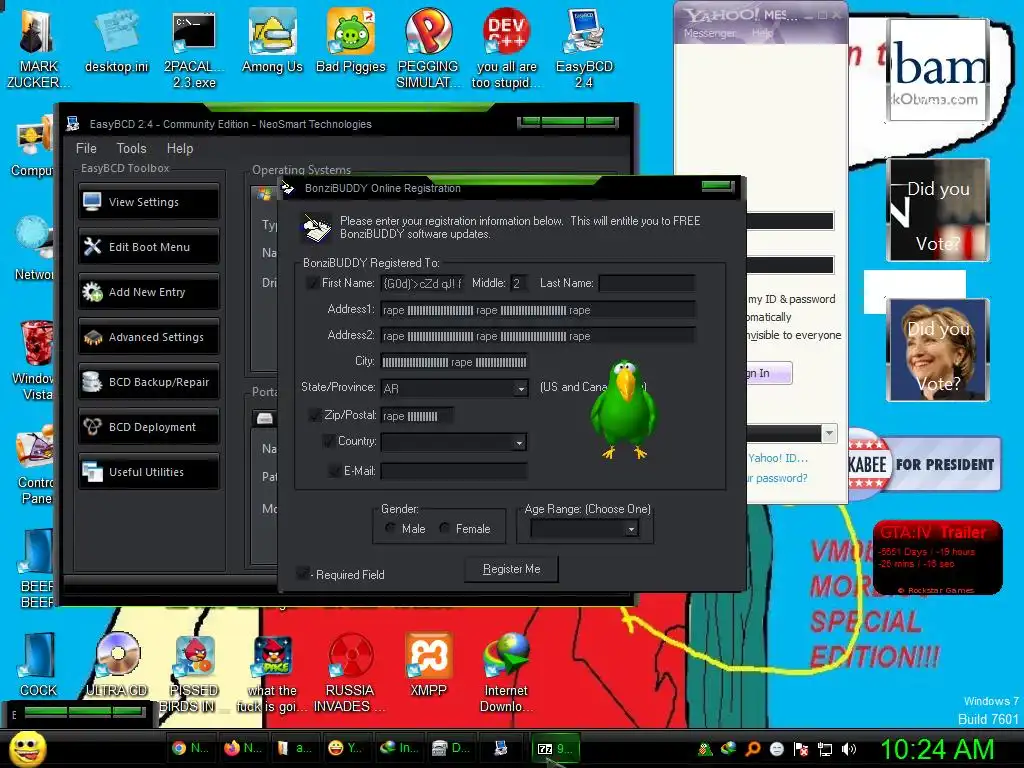The height and width of the screenshot is (768, 1024).
Task: Switch to the Firefox taskbar button
Action: (x=242, y=748)
